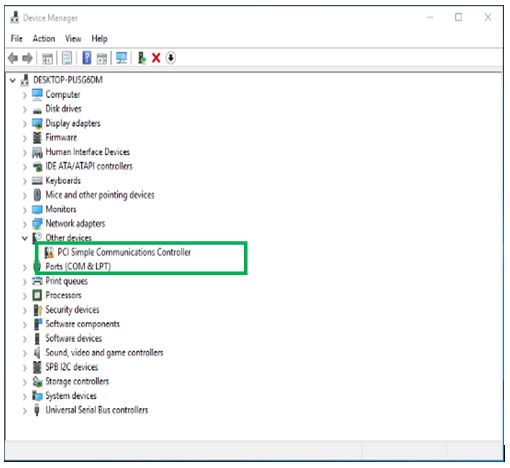The height and width of the screenshot is (468, 510).
Task: Click the Back arrow toolbar icon
Action: [13, 58]
